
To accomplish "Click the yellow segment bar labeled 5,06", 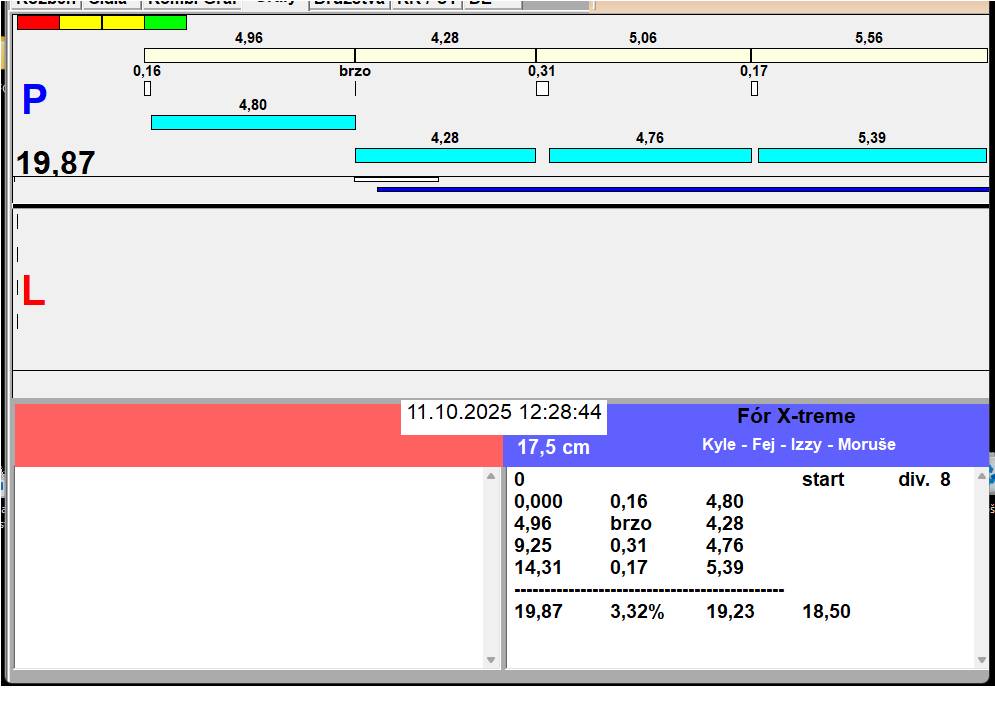I will tap(643, 55).
